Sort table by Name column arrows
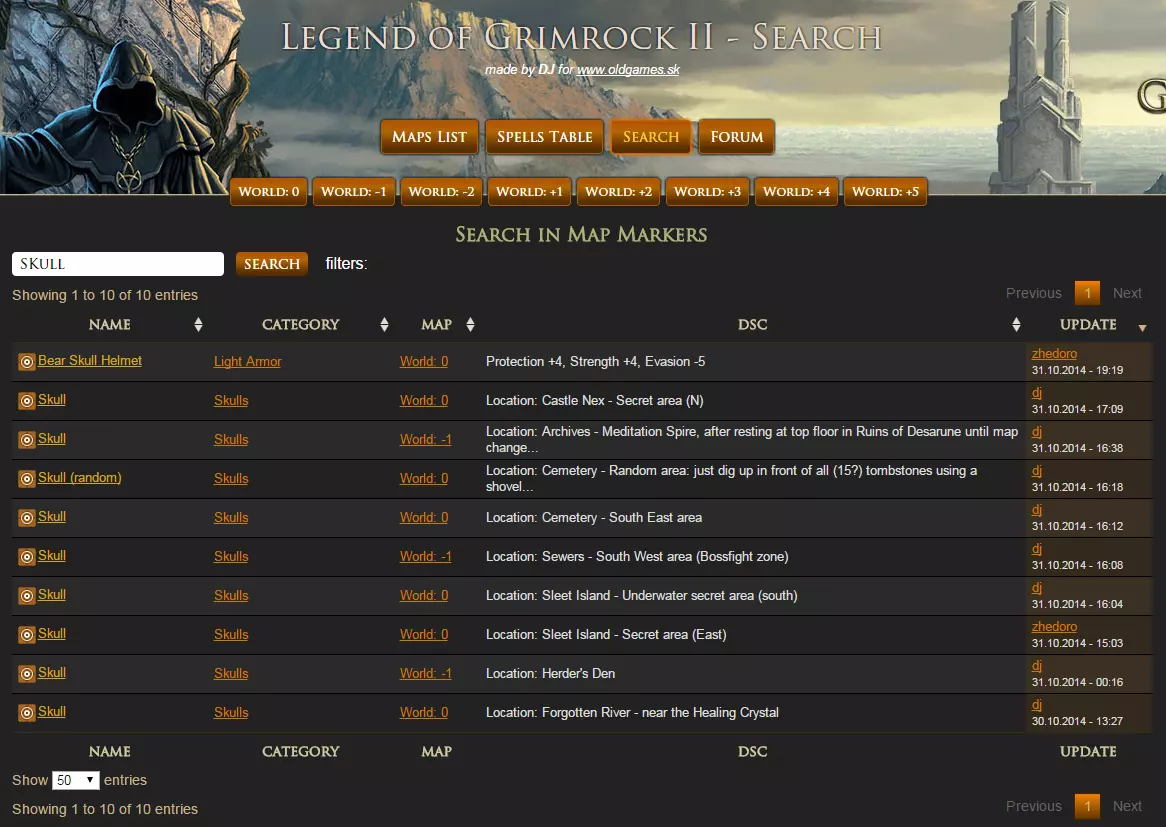 point(198,324)
